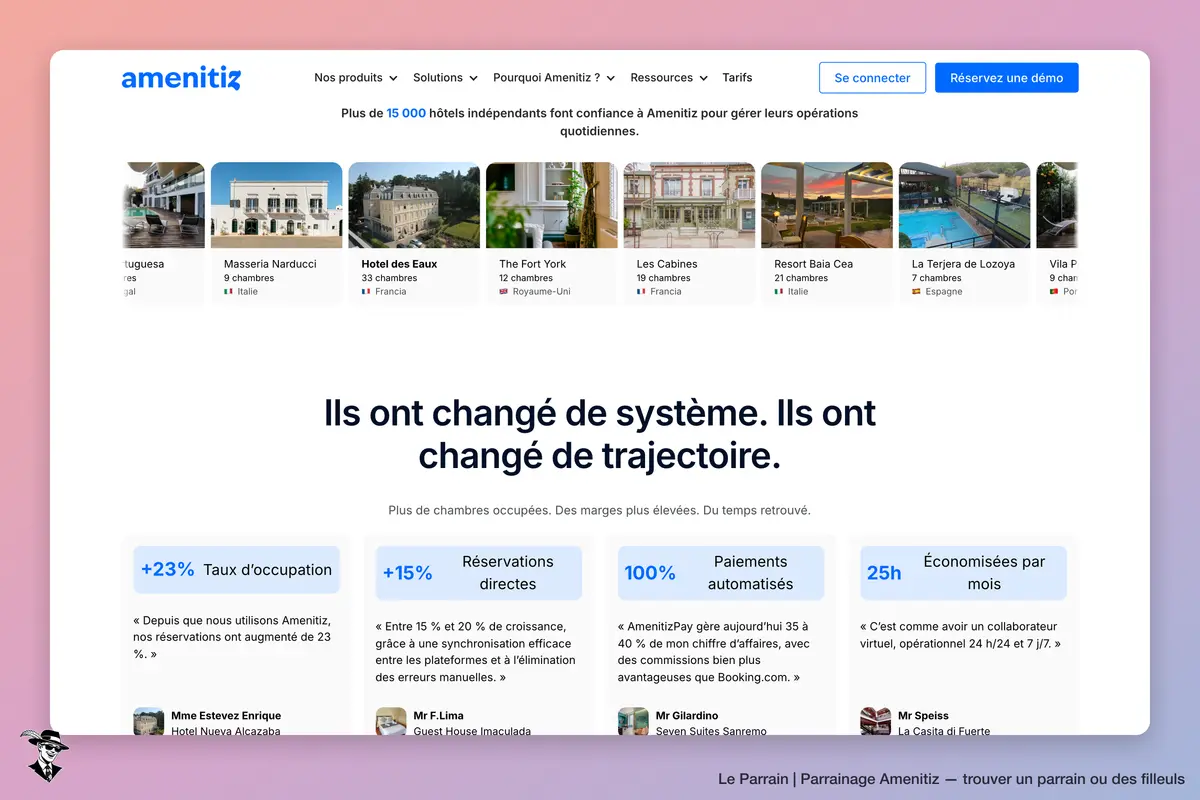1200x800 pixels.
Task: Open the Les Cabines photo
Action: click(690, 205)
